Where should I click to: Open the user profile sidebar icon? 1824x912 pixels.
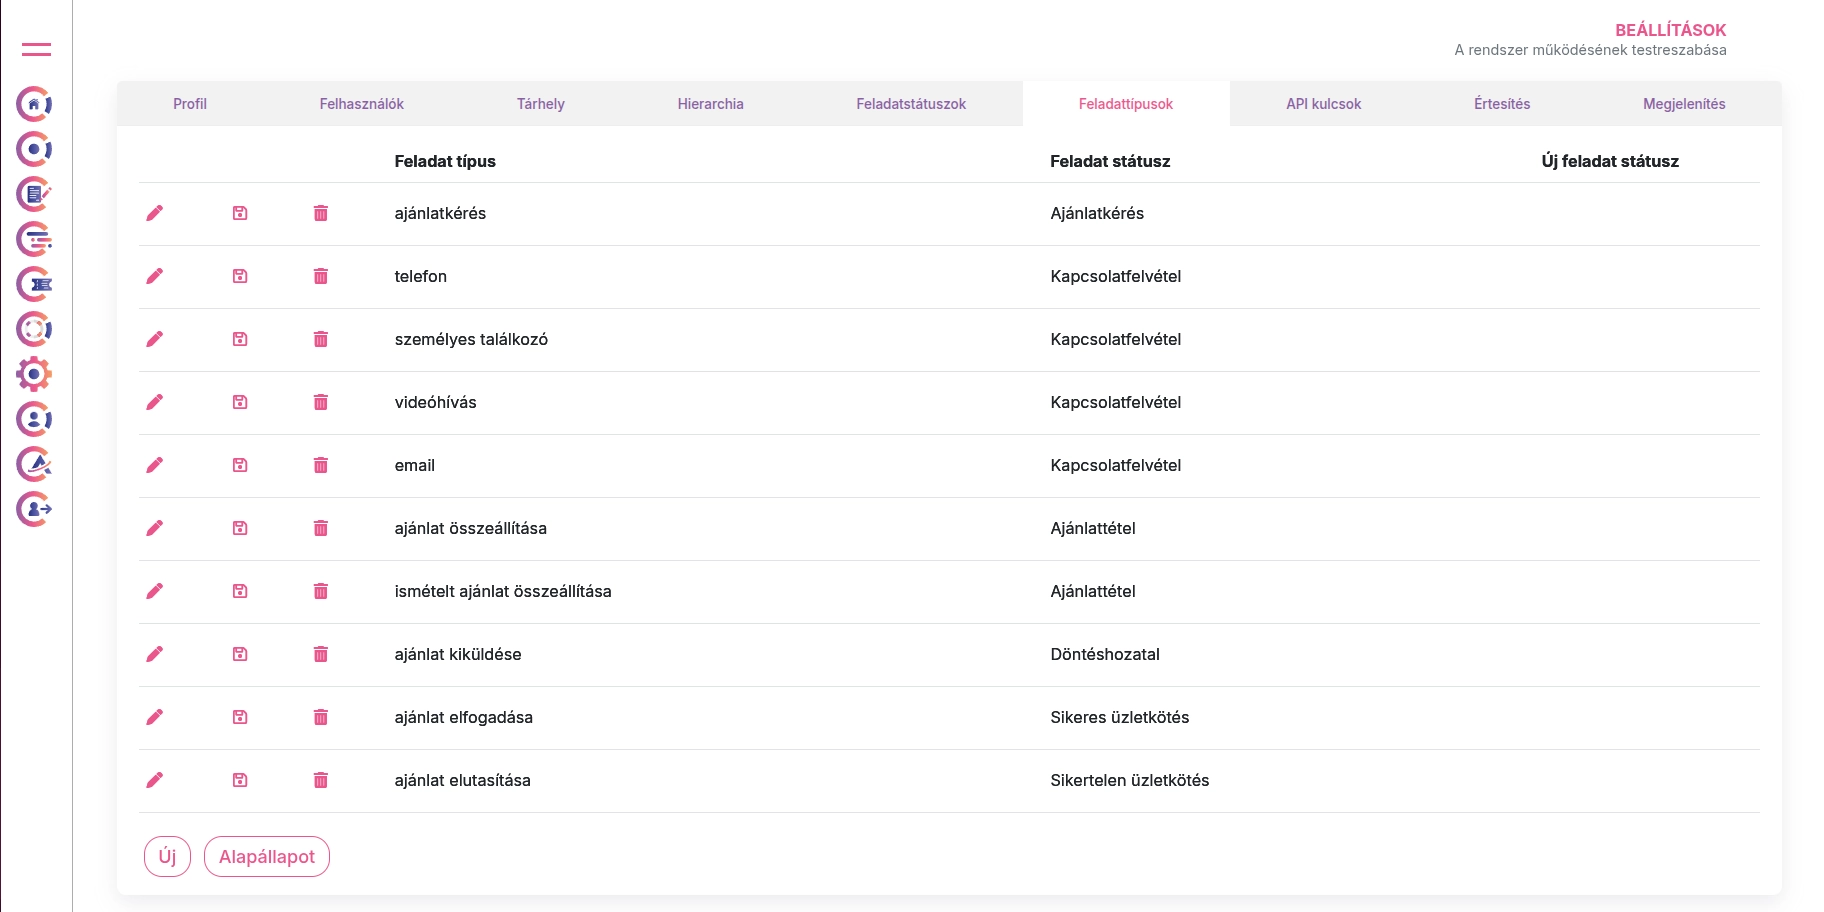[x=34, y=419]
